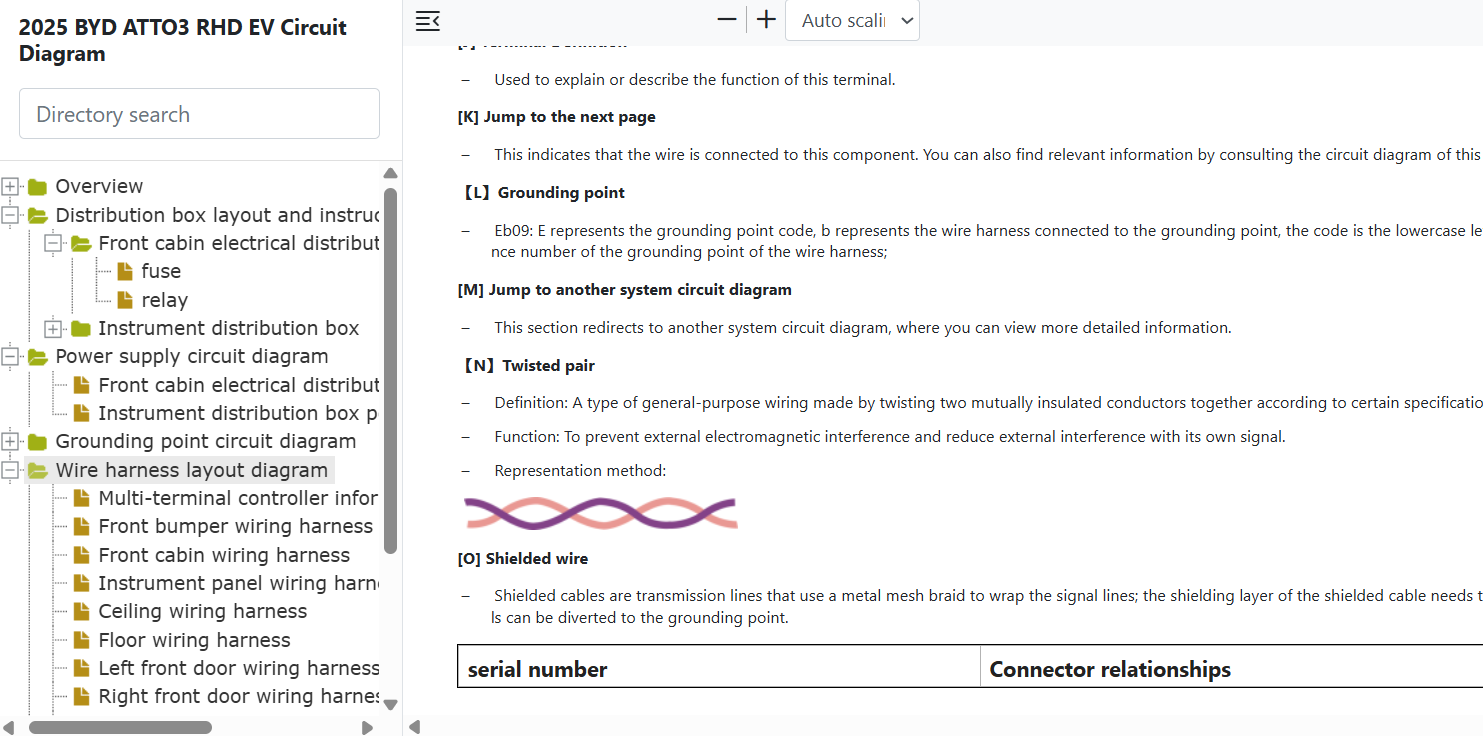The height and width of the screenshot is (736, 1483).
Task: Click the '[M] Jump to another system circuit diagram' heading
Action: [625, 290]
